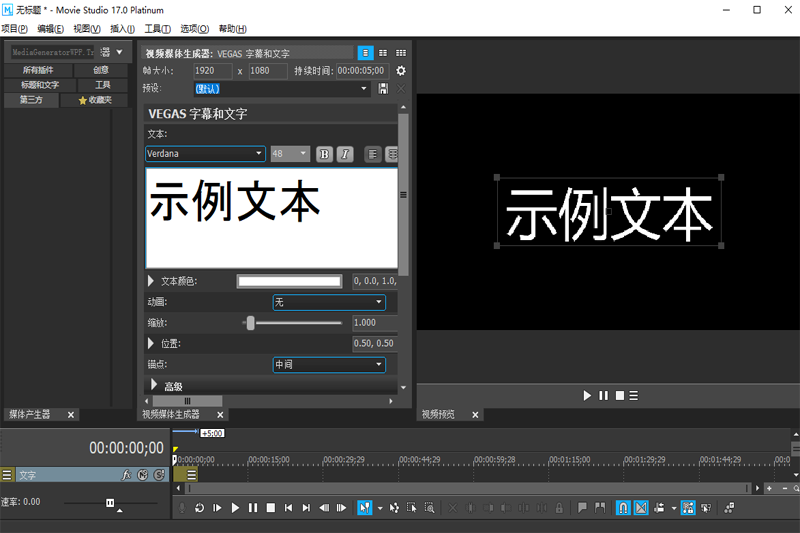This screenshot has height=533, width=800.
Task: Switch to single-column list view icon
Action: pyautogui.click(x=365, y=53)
